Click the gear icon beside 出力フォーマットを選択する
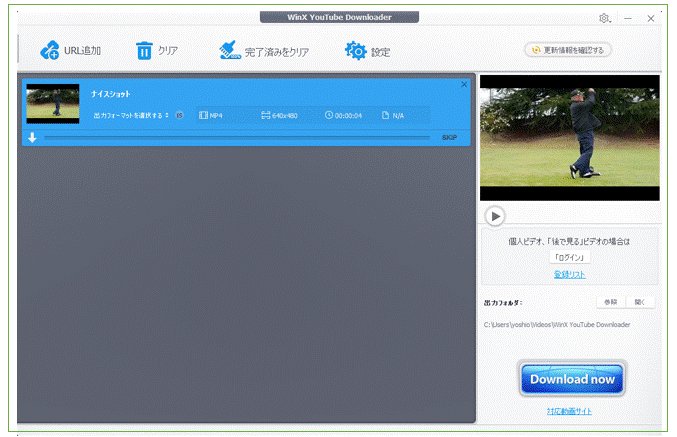Screen dimensions: 677x437 click(x=180, y=115)
